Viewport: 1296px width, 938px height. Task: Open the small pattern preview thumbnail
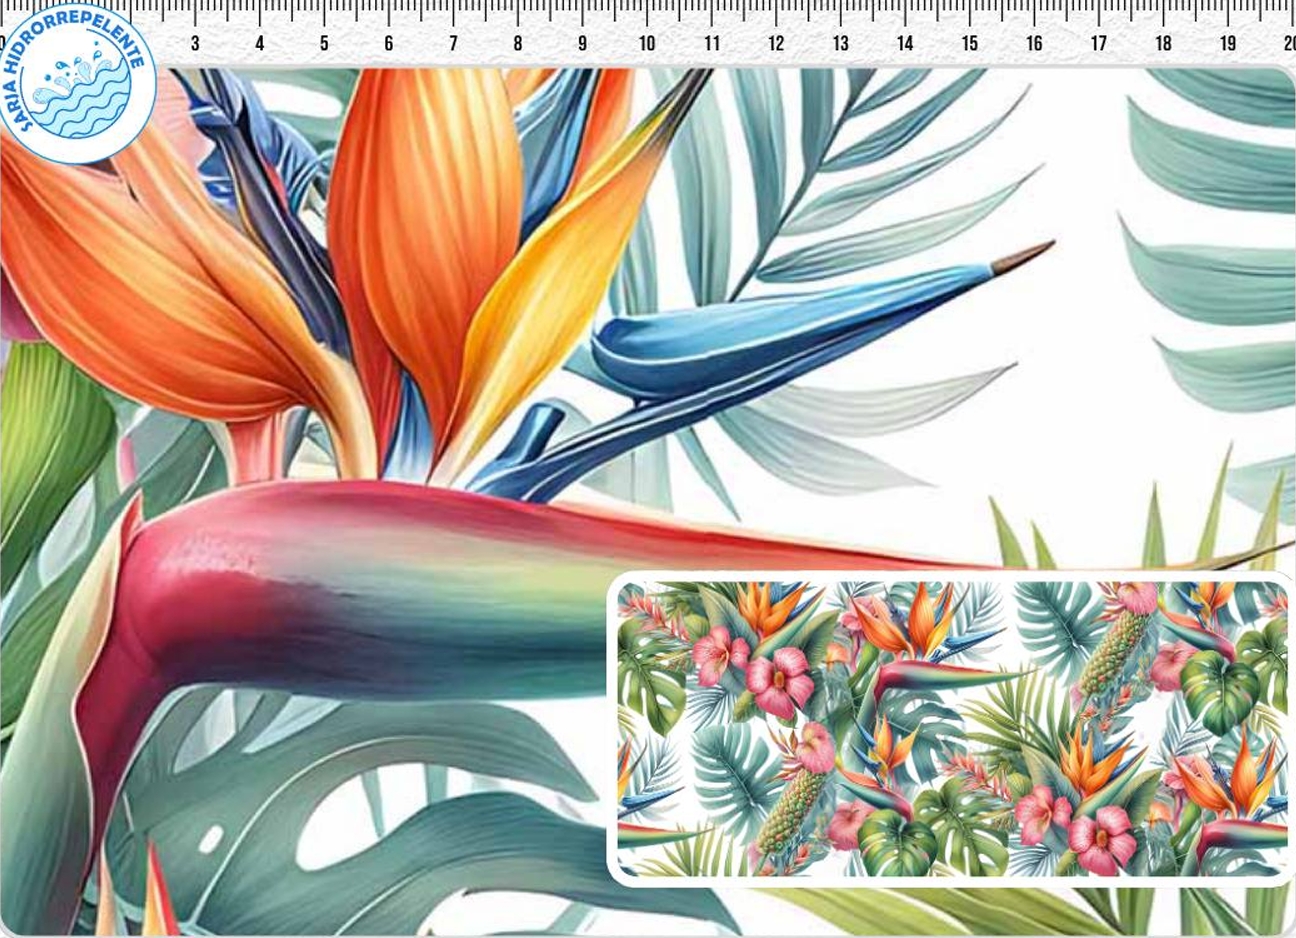pos(951,728)
